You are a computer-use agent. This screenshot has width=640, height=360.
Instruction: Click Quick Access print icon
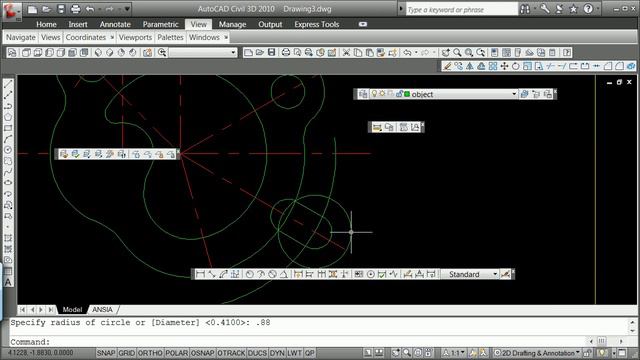tap(75, 9)
